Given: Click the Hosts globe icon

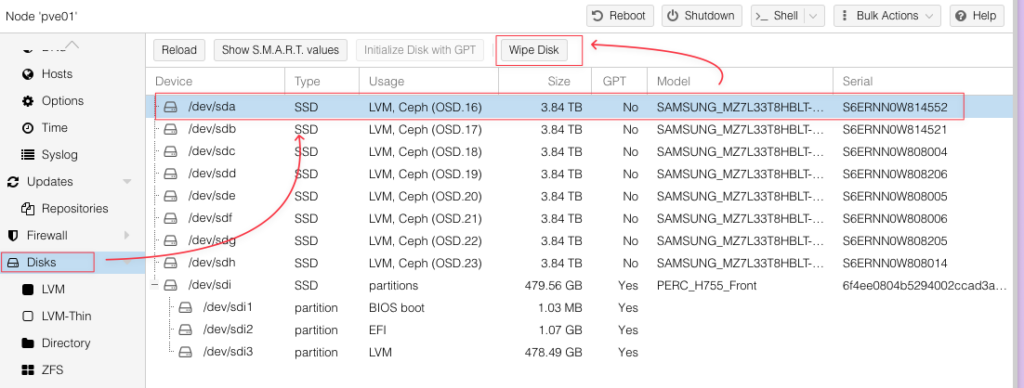Looking at the screenshot, I should point(27,74).
